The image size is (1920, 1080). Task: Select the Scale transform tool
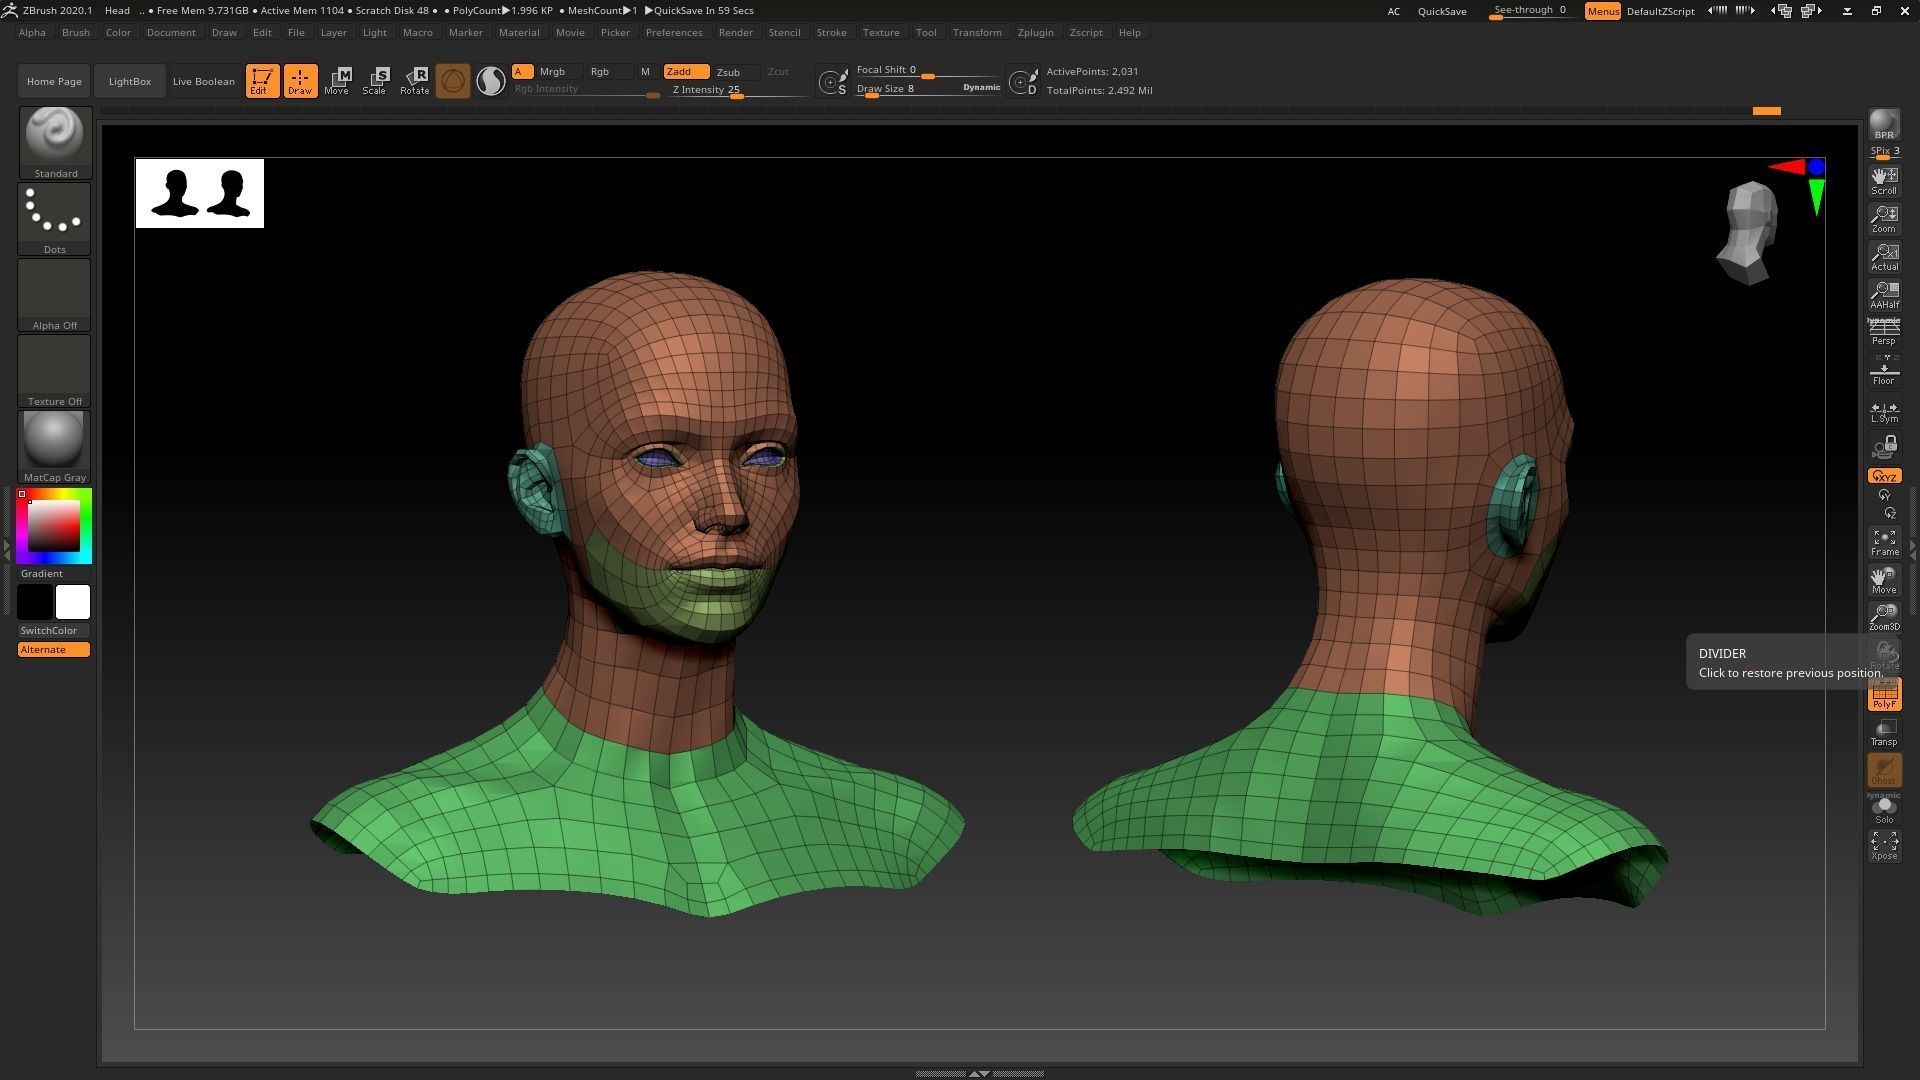pos(376,81)
